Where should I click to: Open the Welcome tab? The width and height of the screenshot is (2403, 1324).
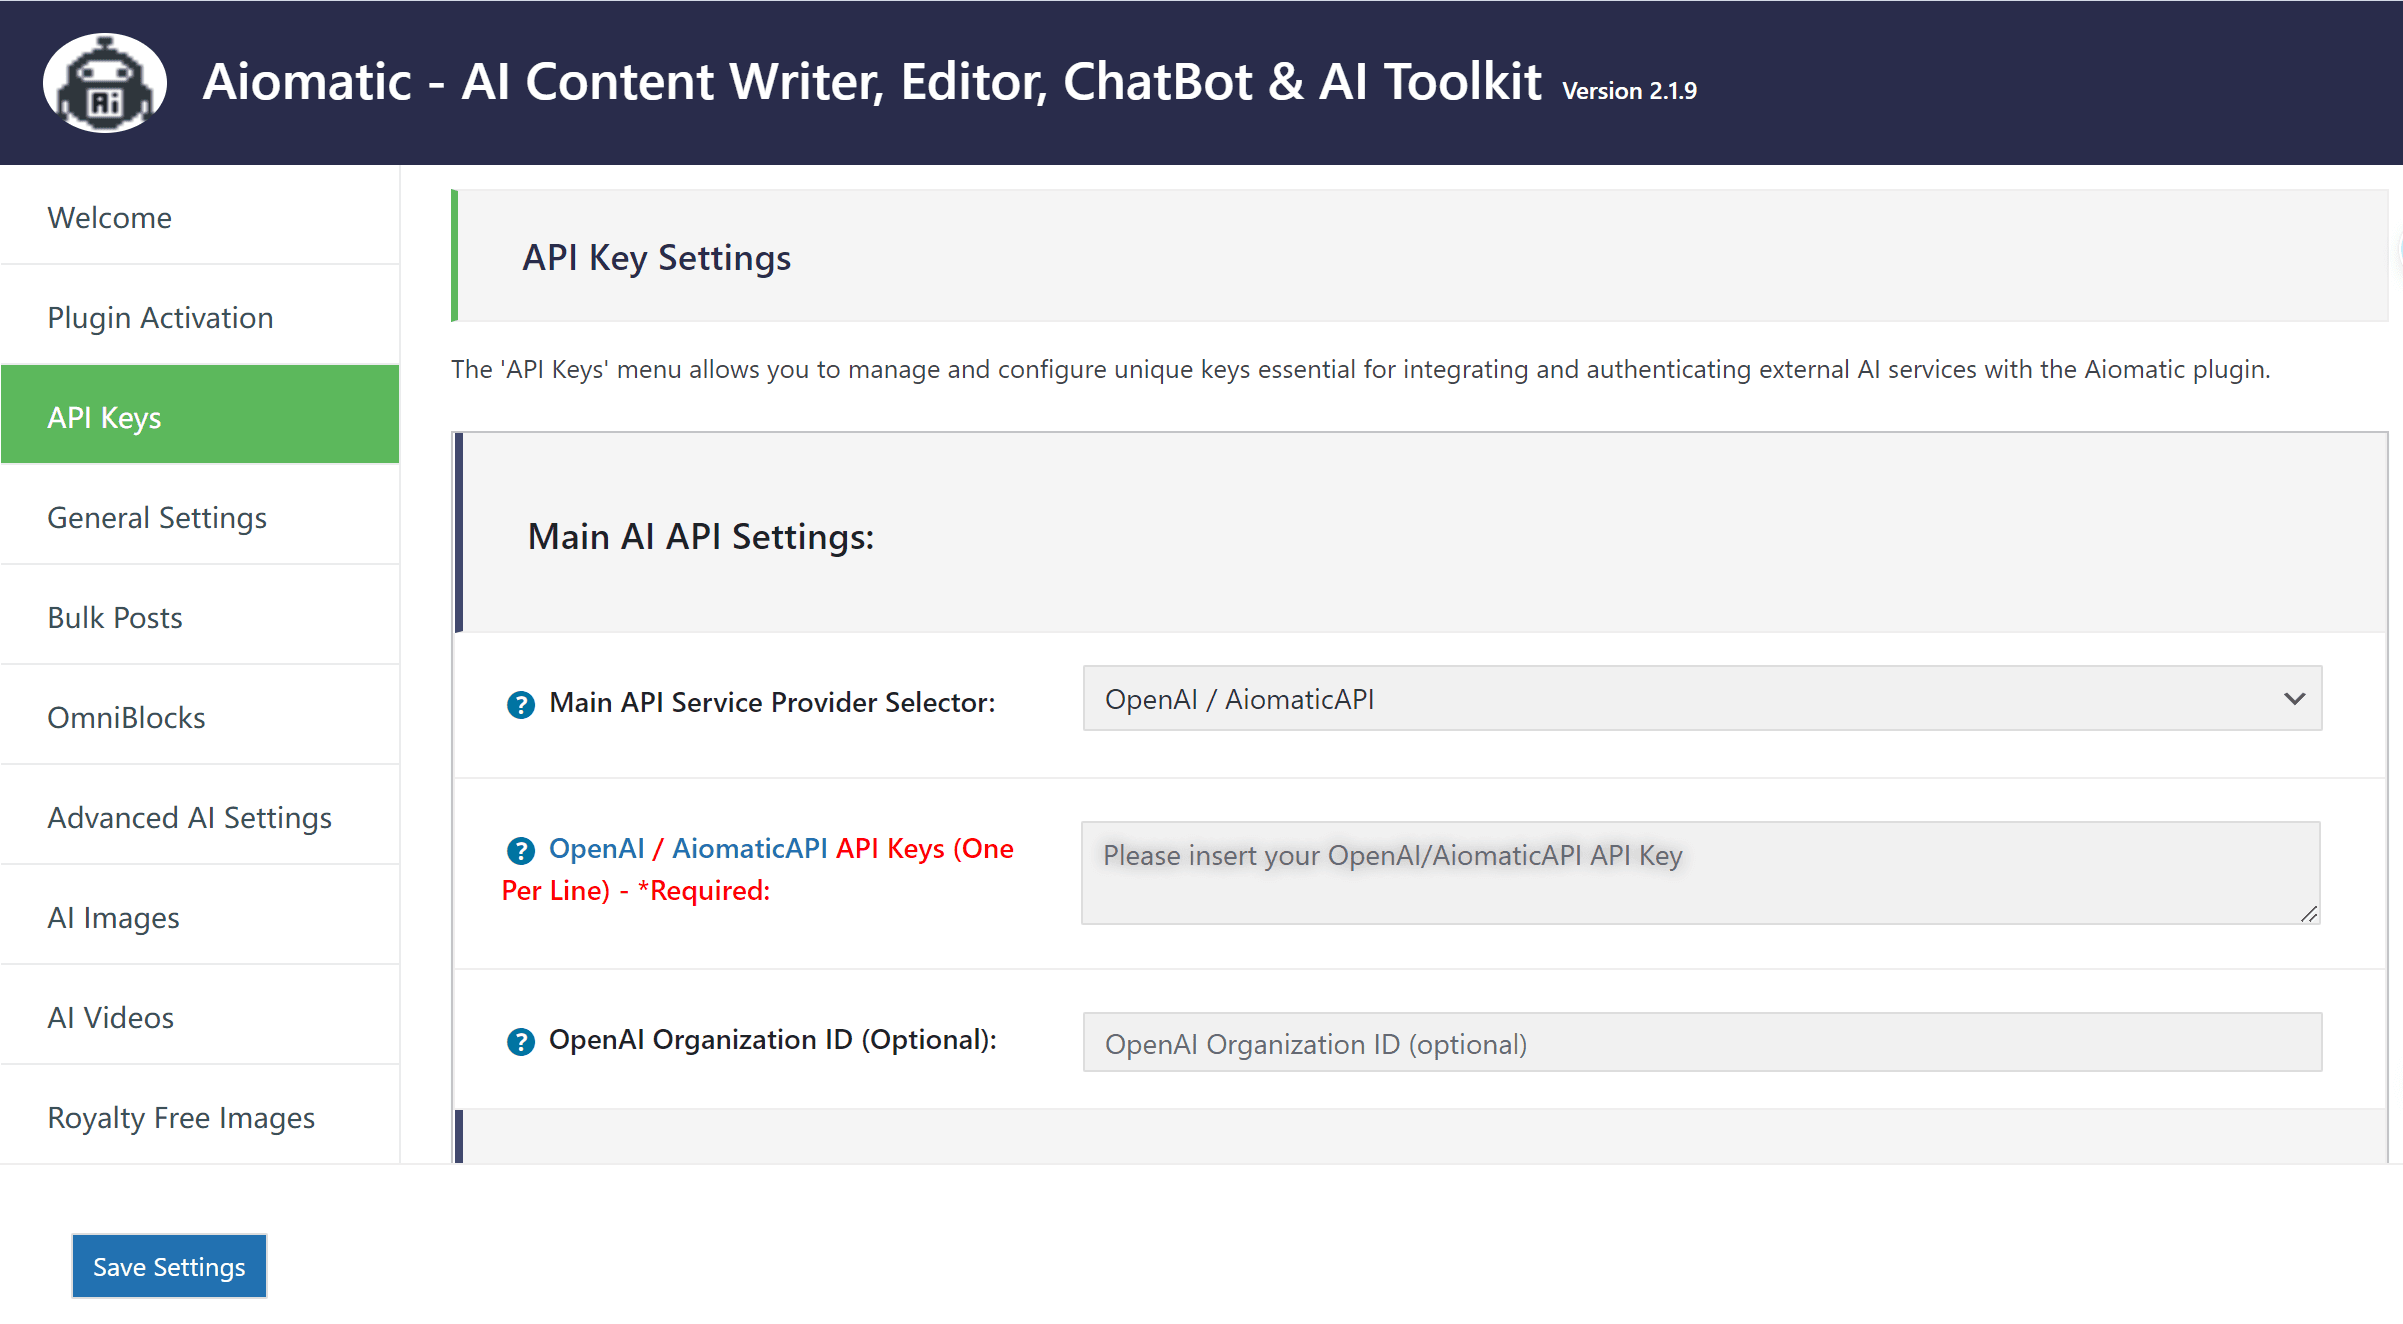[x=200, y=217]
